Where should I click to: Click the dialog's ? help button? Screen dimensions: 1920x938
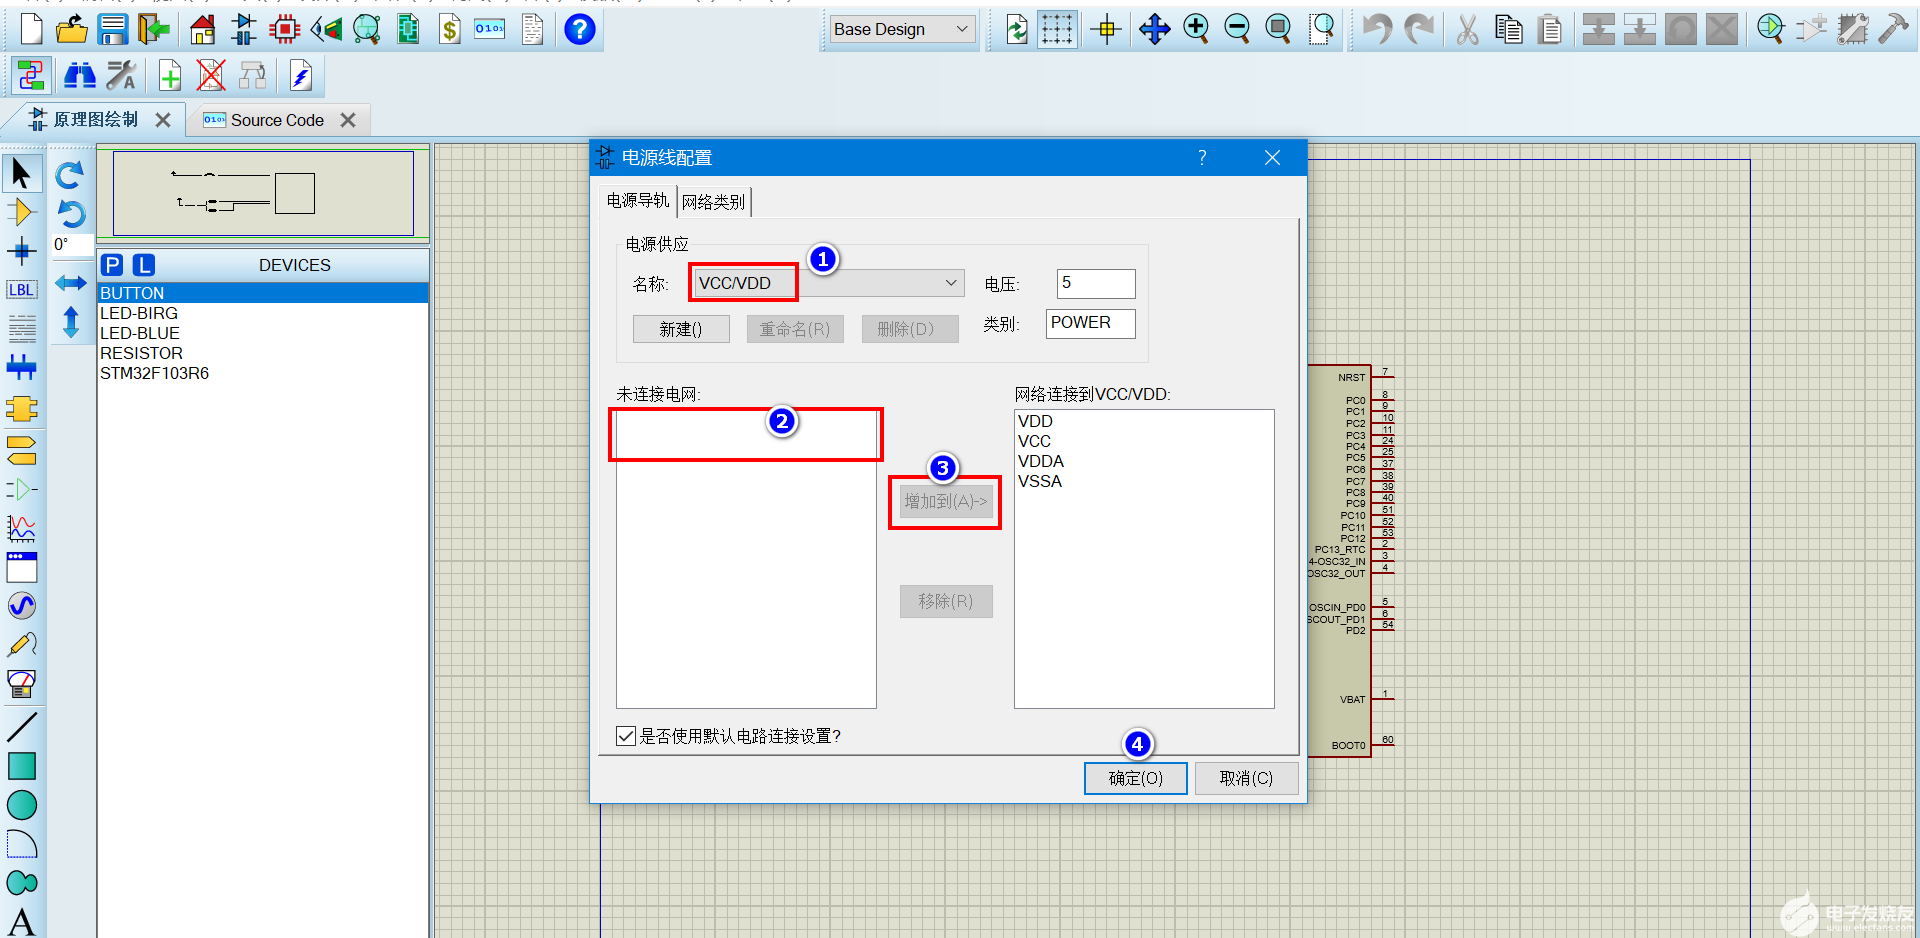coord(1202,157)
